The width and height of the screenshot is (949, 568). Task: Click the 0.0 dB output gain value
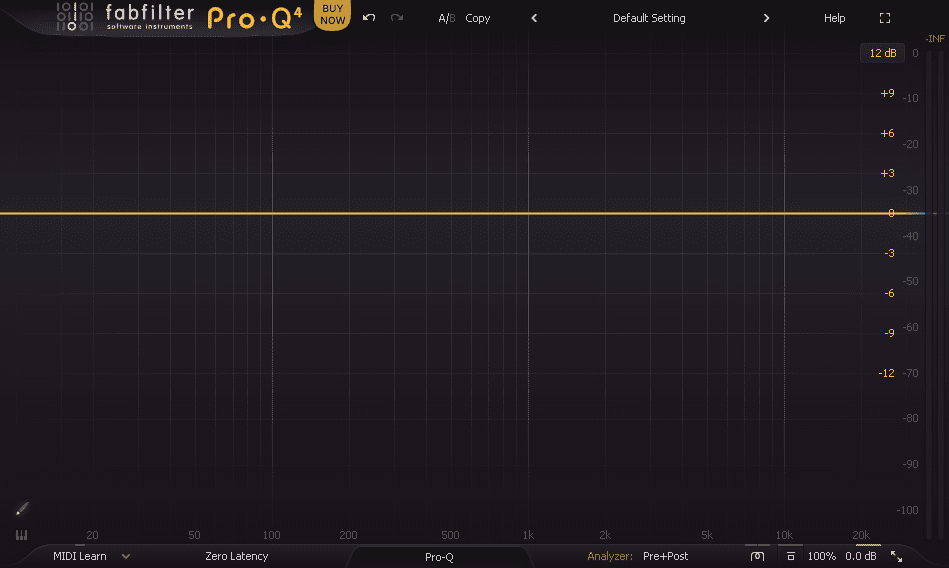(861, 556)
